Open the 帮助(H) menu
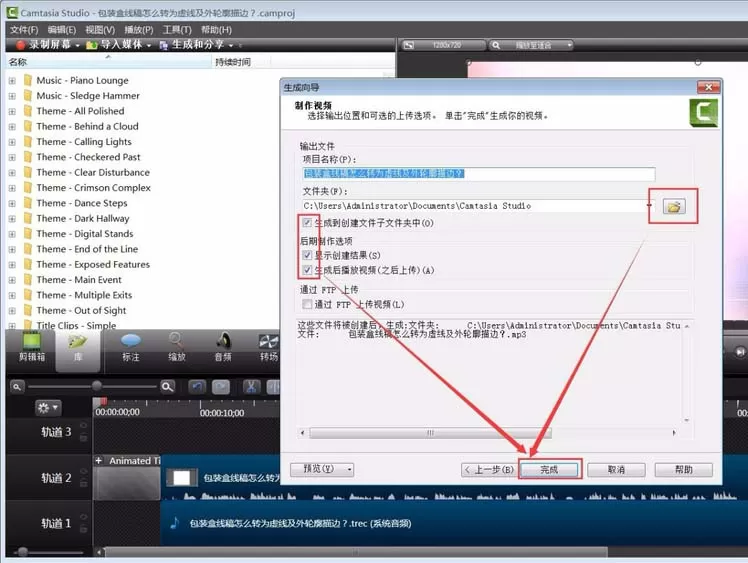Viewport: 748px width, 563px height. 216,30
